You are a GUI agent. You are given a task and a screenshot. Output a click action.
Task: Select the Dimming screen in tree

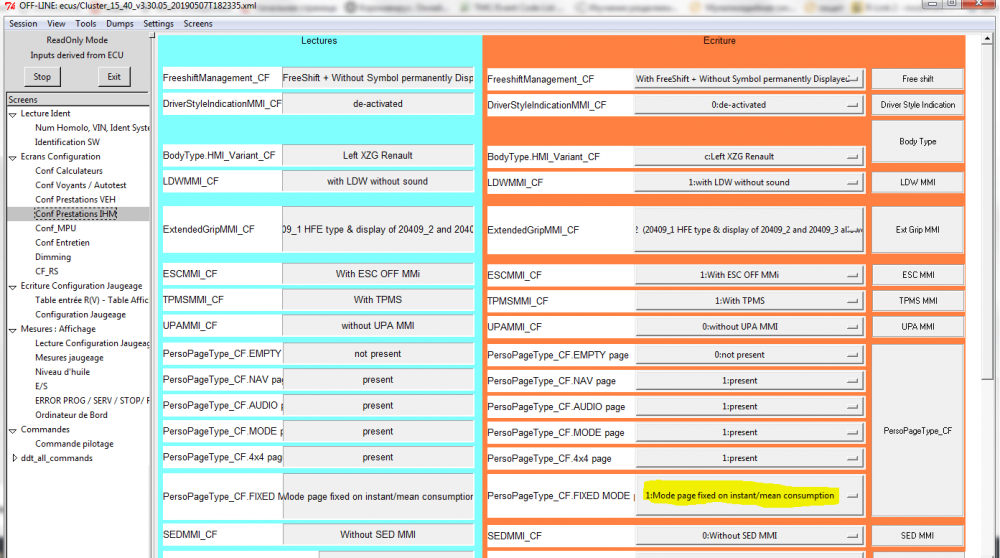53,257
